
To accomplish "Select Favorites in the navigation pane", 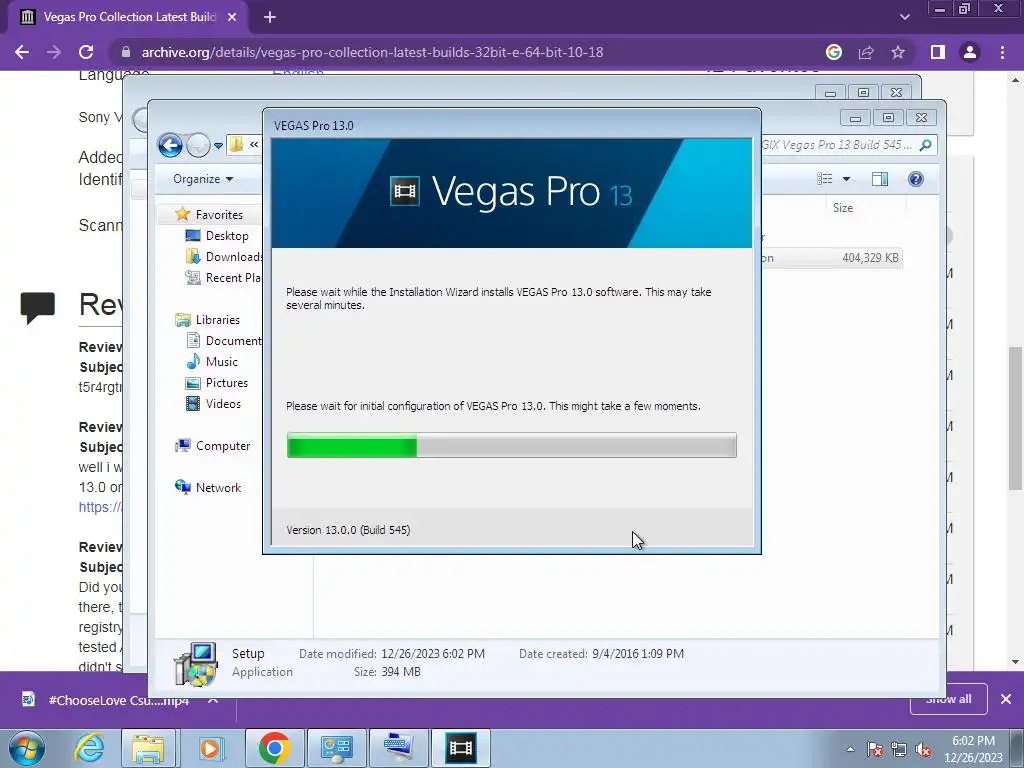I will (x=219, y=215).
